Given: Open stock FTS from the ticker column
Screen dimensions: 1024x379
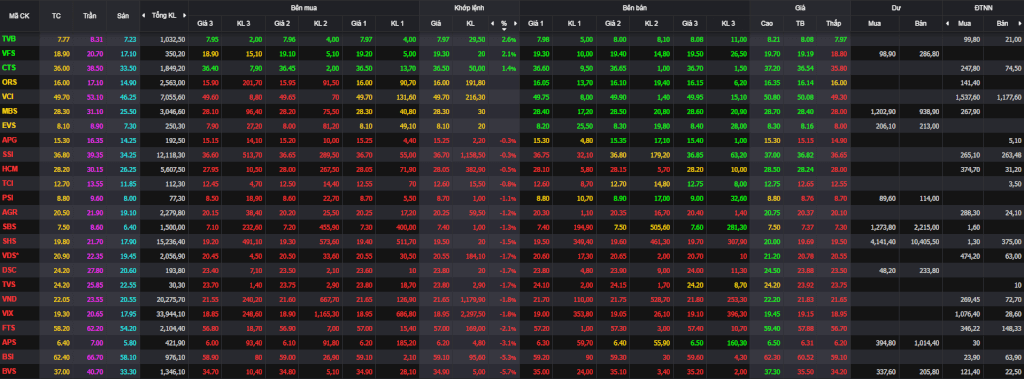Looking at the screenshot, I should click(8, 327).
